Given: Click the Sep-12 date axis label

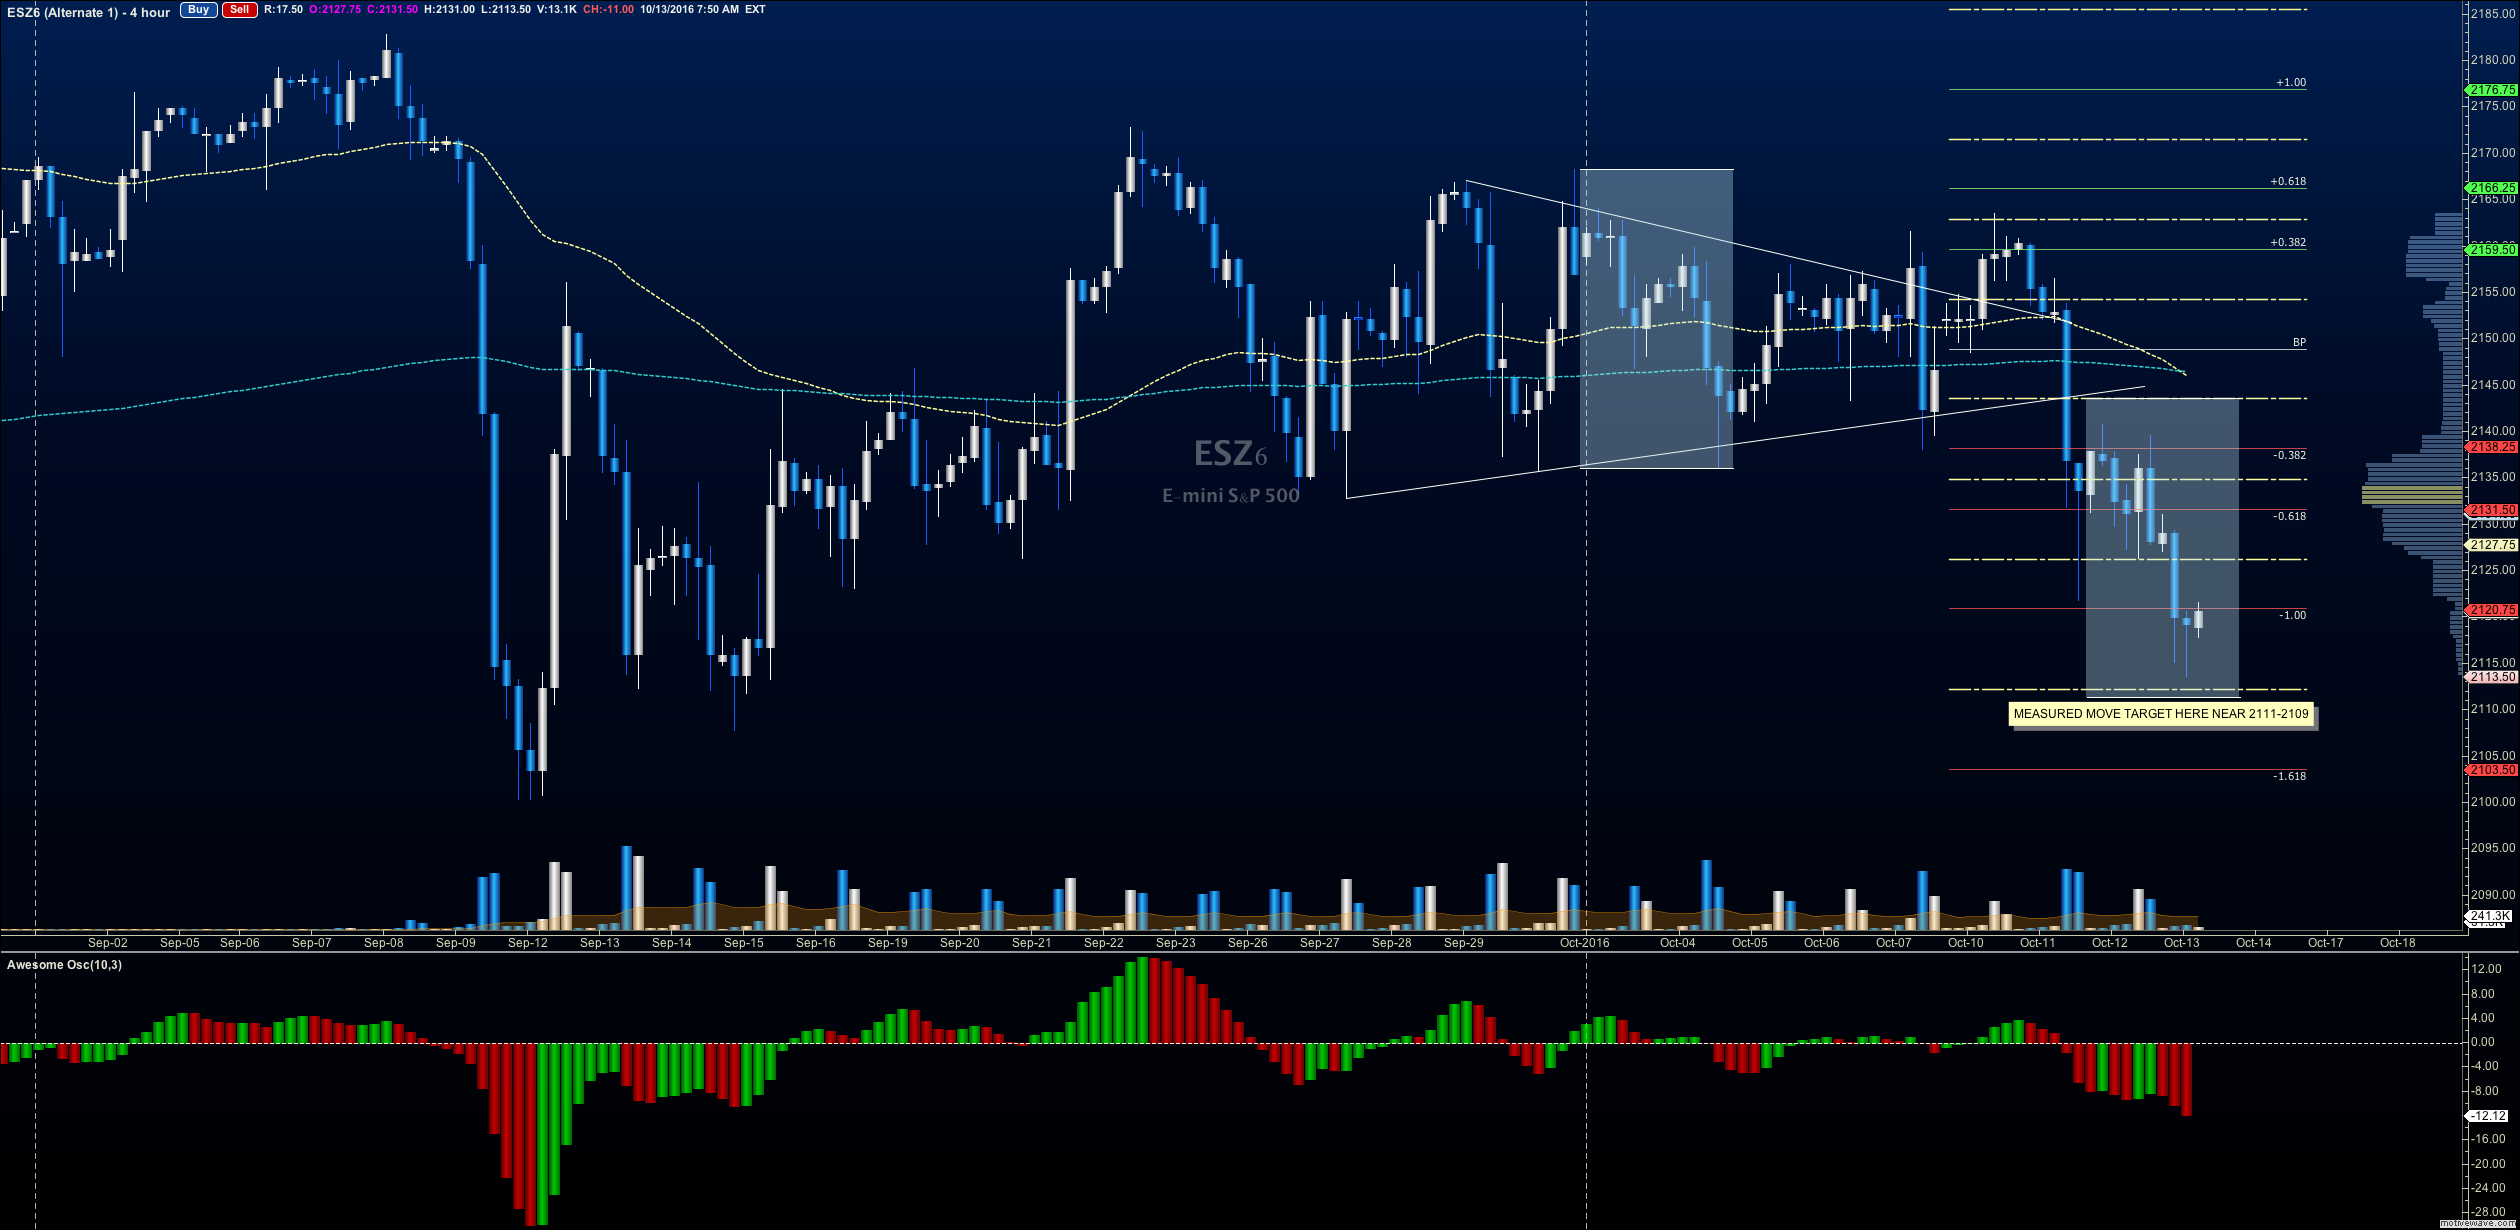Looking at the screenshot, I should click(x=528, y=943).
